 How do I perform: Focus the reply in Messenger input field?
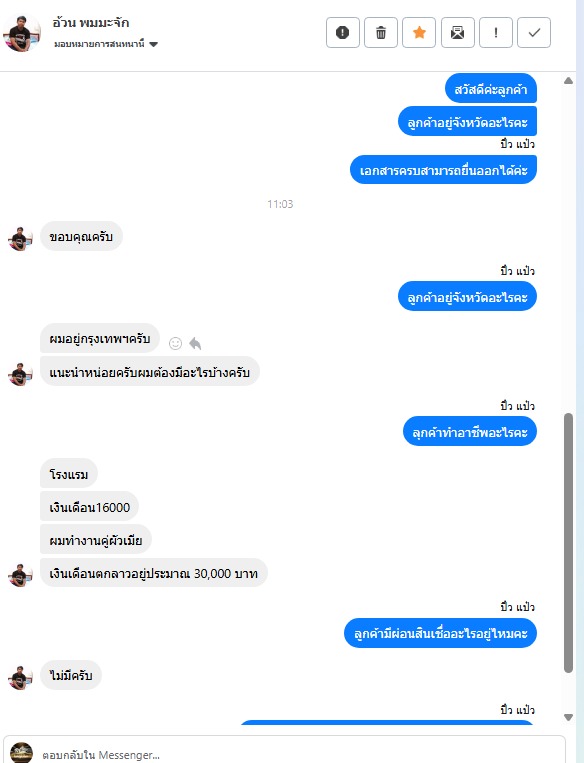pos(302,755)
